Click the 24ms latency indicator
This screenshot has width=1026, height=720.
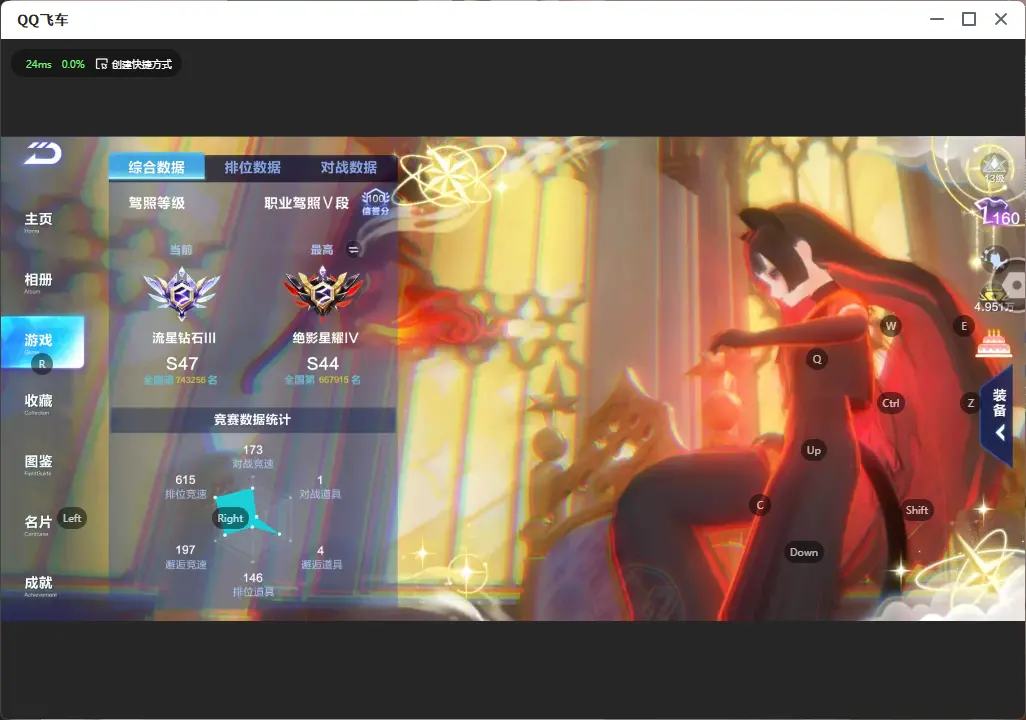click(39, 64)
